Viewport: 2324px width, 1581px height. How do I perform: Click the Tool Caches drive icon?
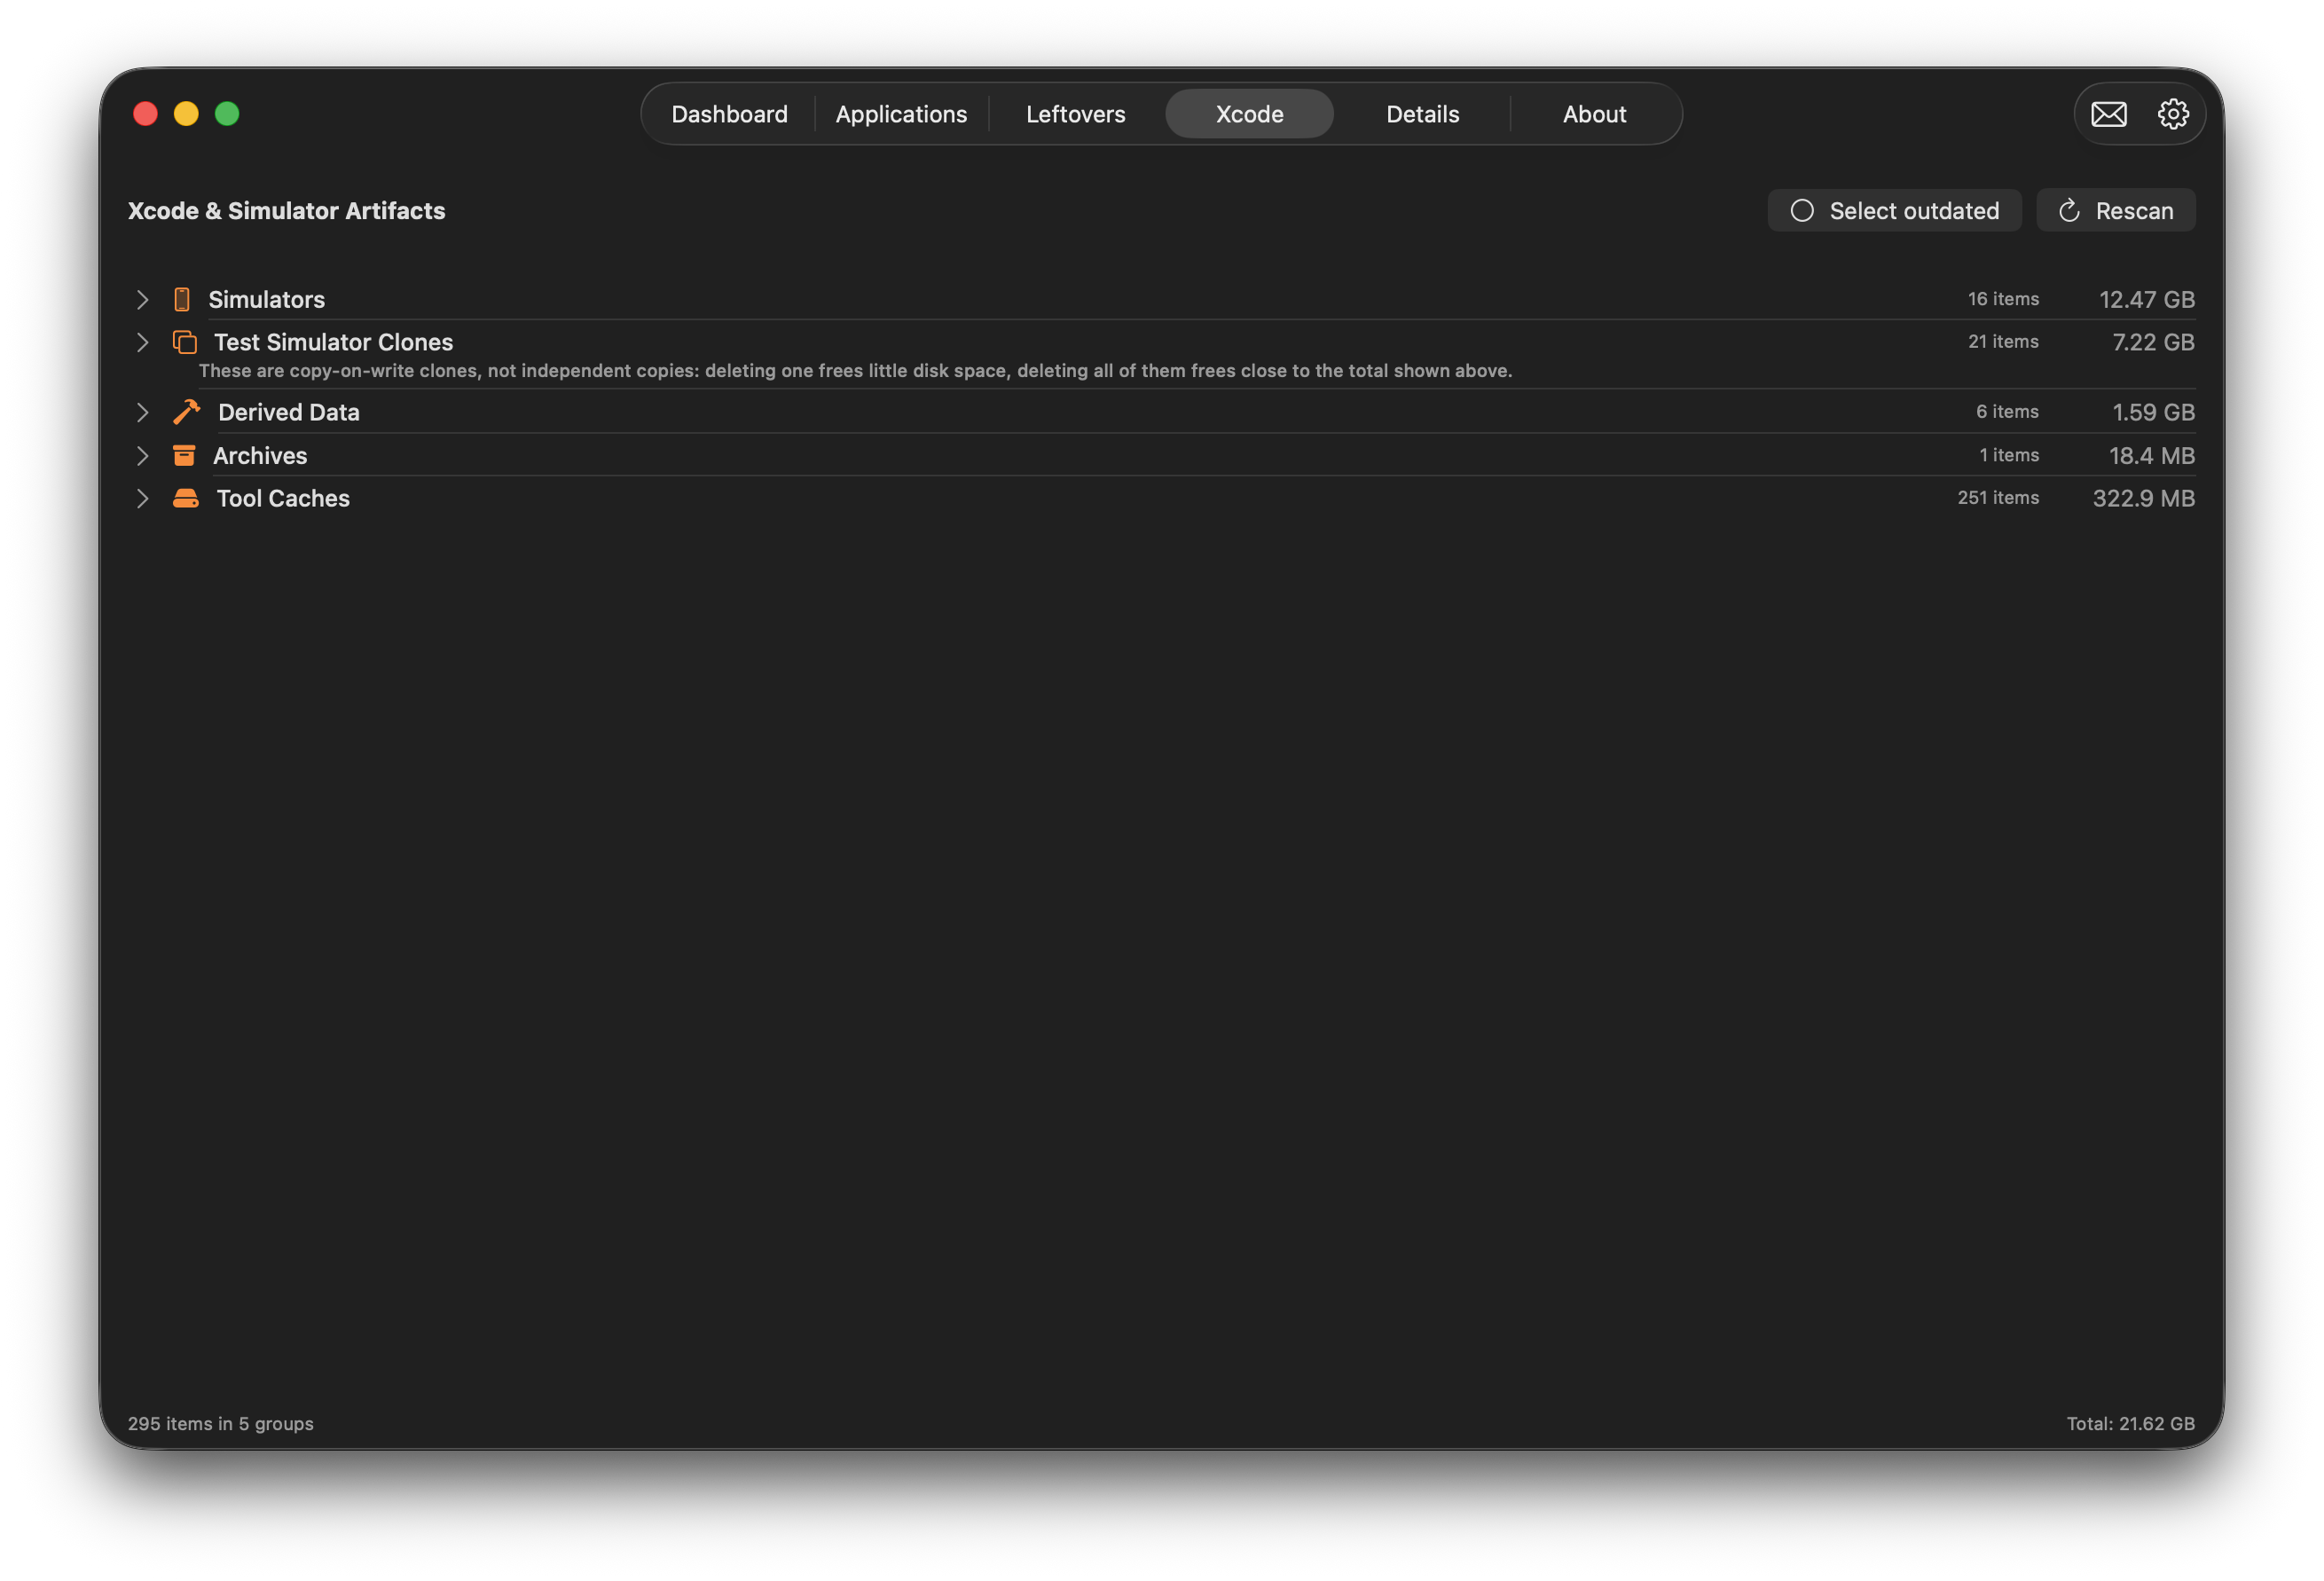click(185, 498)
